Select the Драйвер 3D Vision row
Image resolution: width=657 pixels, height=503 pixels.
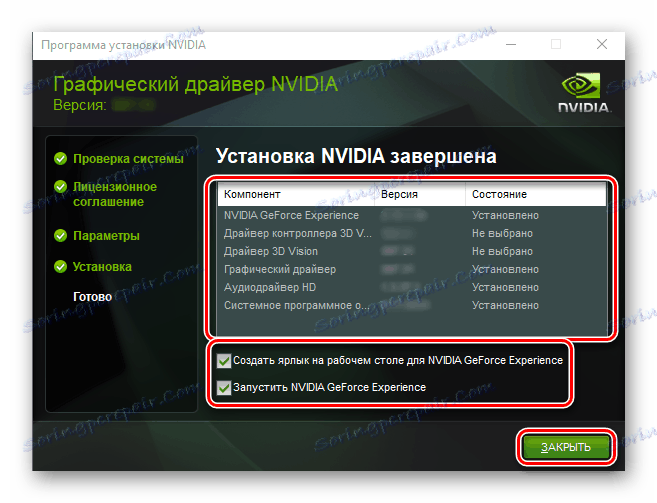pos(412,252)
